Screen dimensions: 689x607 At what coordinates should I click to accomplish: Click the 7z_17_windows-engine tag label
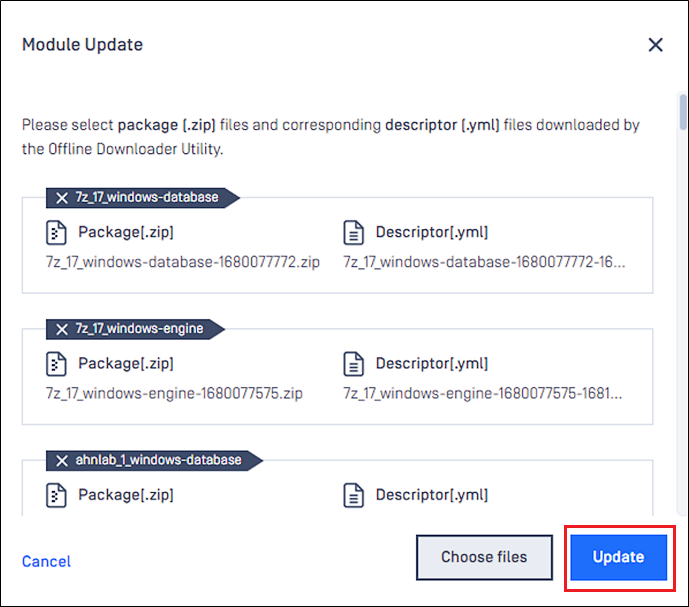pos(139,329)
